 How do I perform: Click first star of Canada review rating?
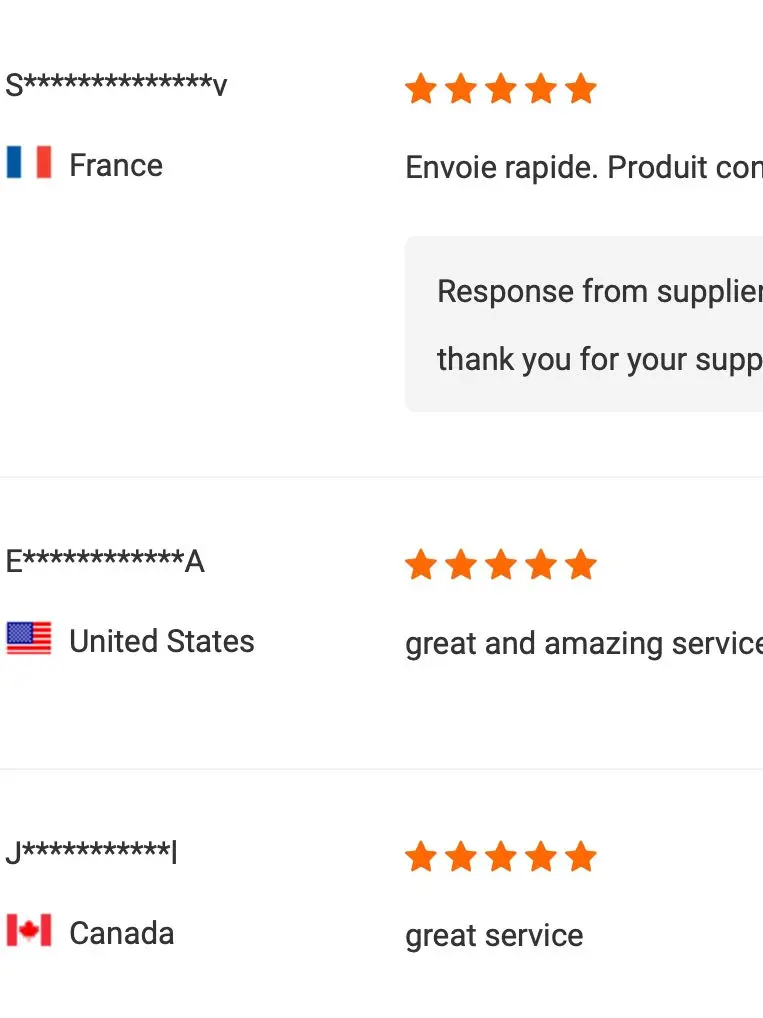[421, 857]
